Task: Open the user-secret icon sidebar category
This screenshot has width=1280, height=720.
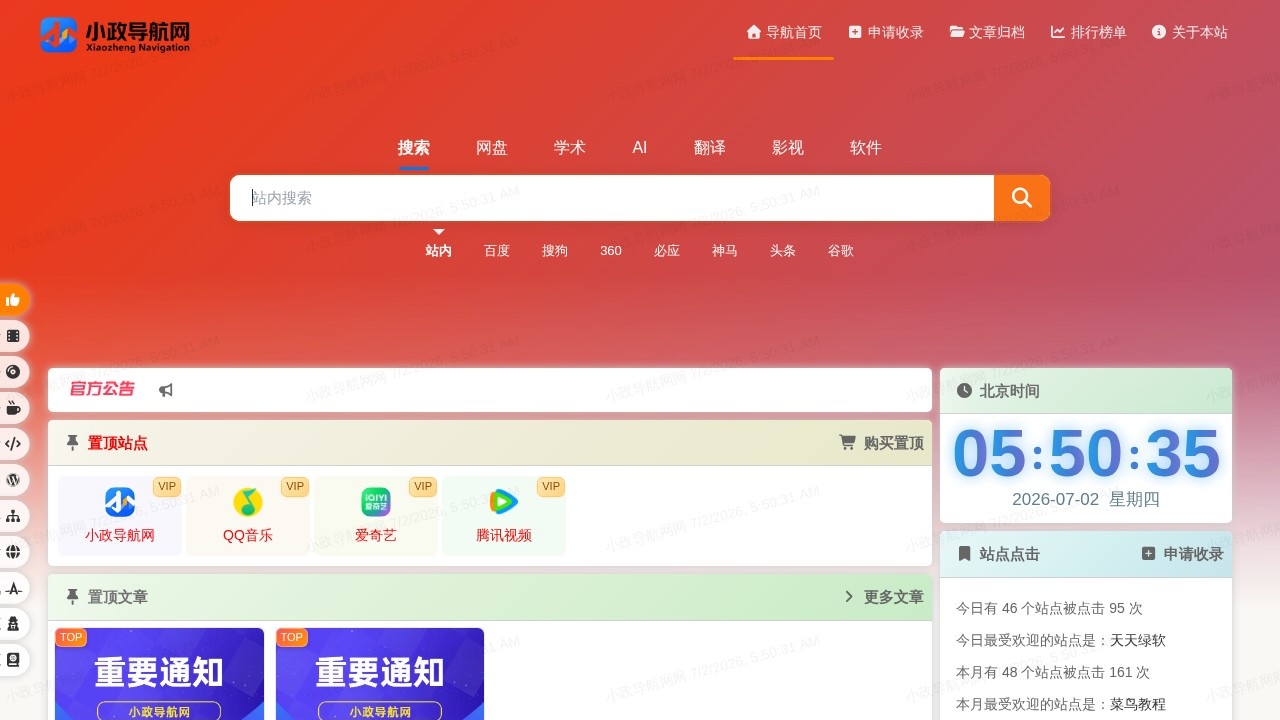Action: point(13,624)
